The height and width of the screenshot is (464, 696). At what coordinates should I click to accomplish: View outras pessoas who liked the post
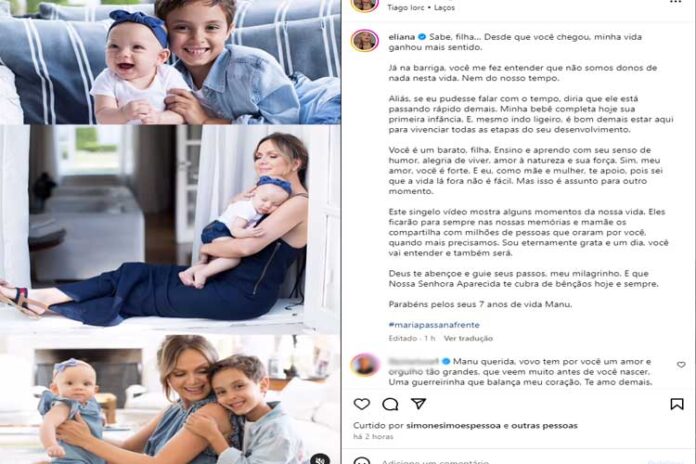pyautogui.click(x=544, y=425)
